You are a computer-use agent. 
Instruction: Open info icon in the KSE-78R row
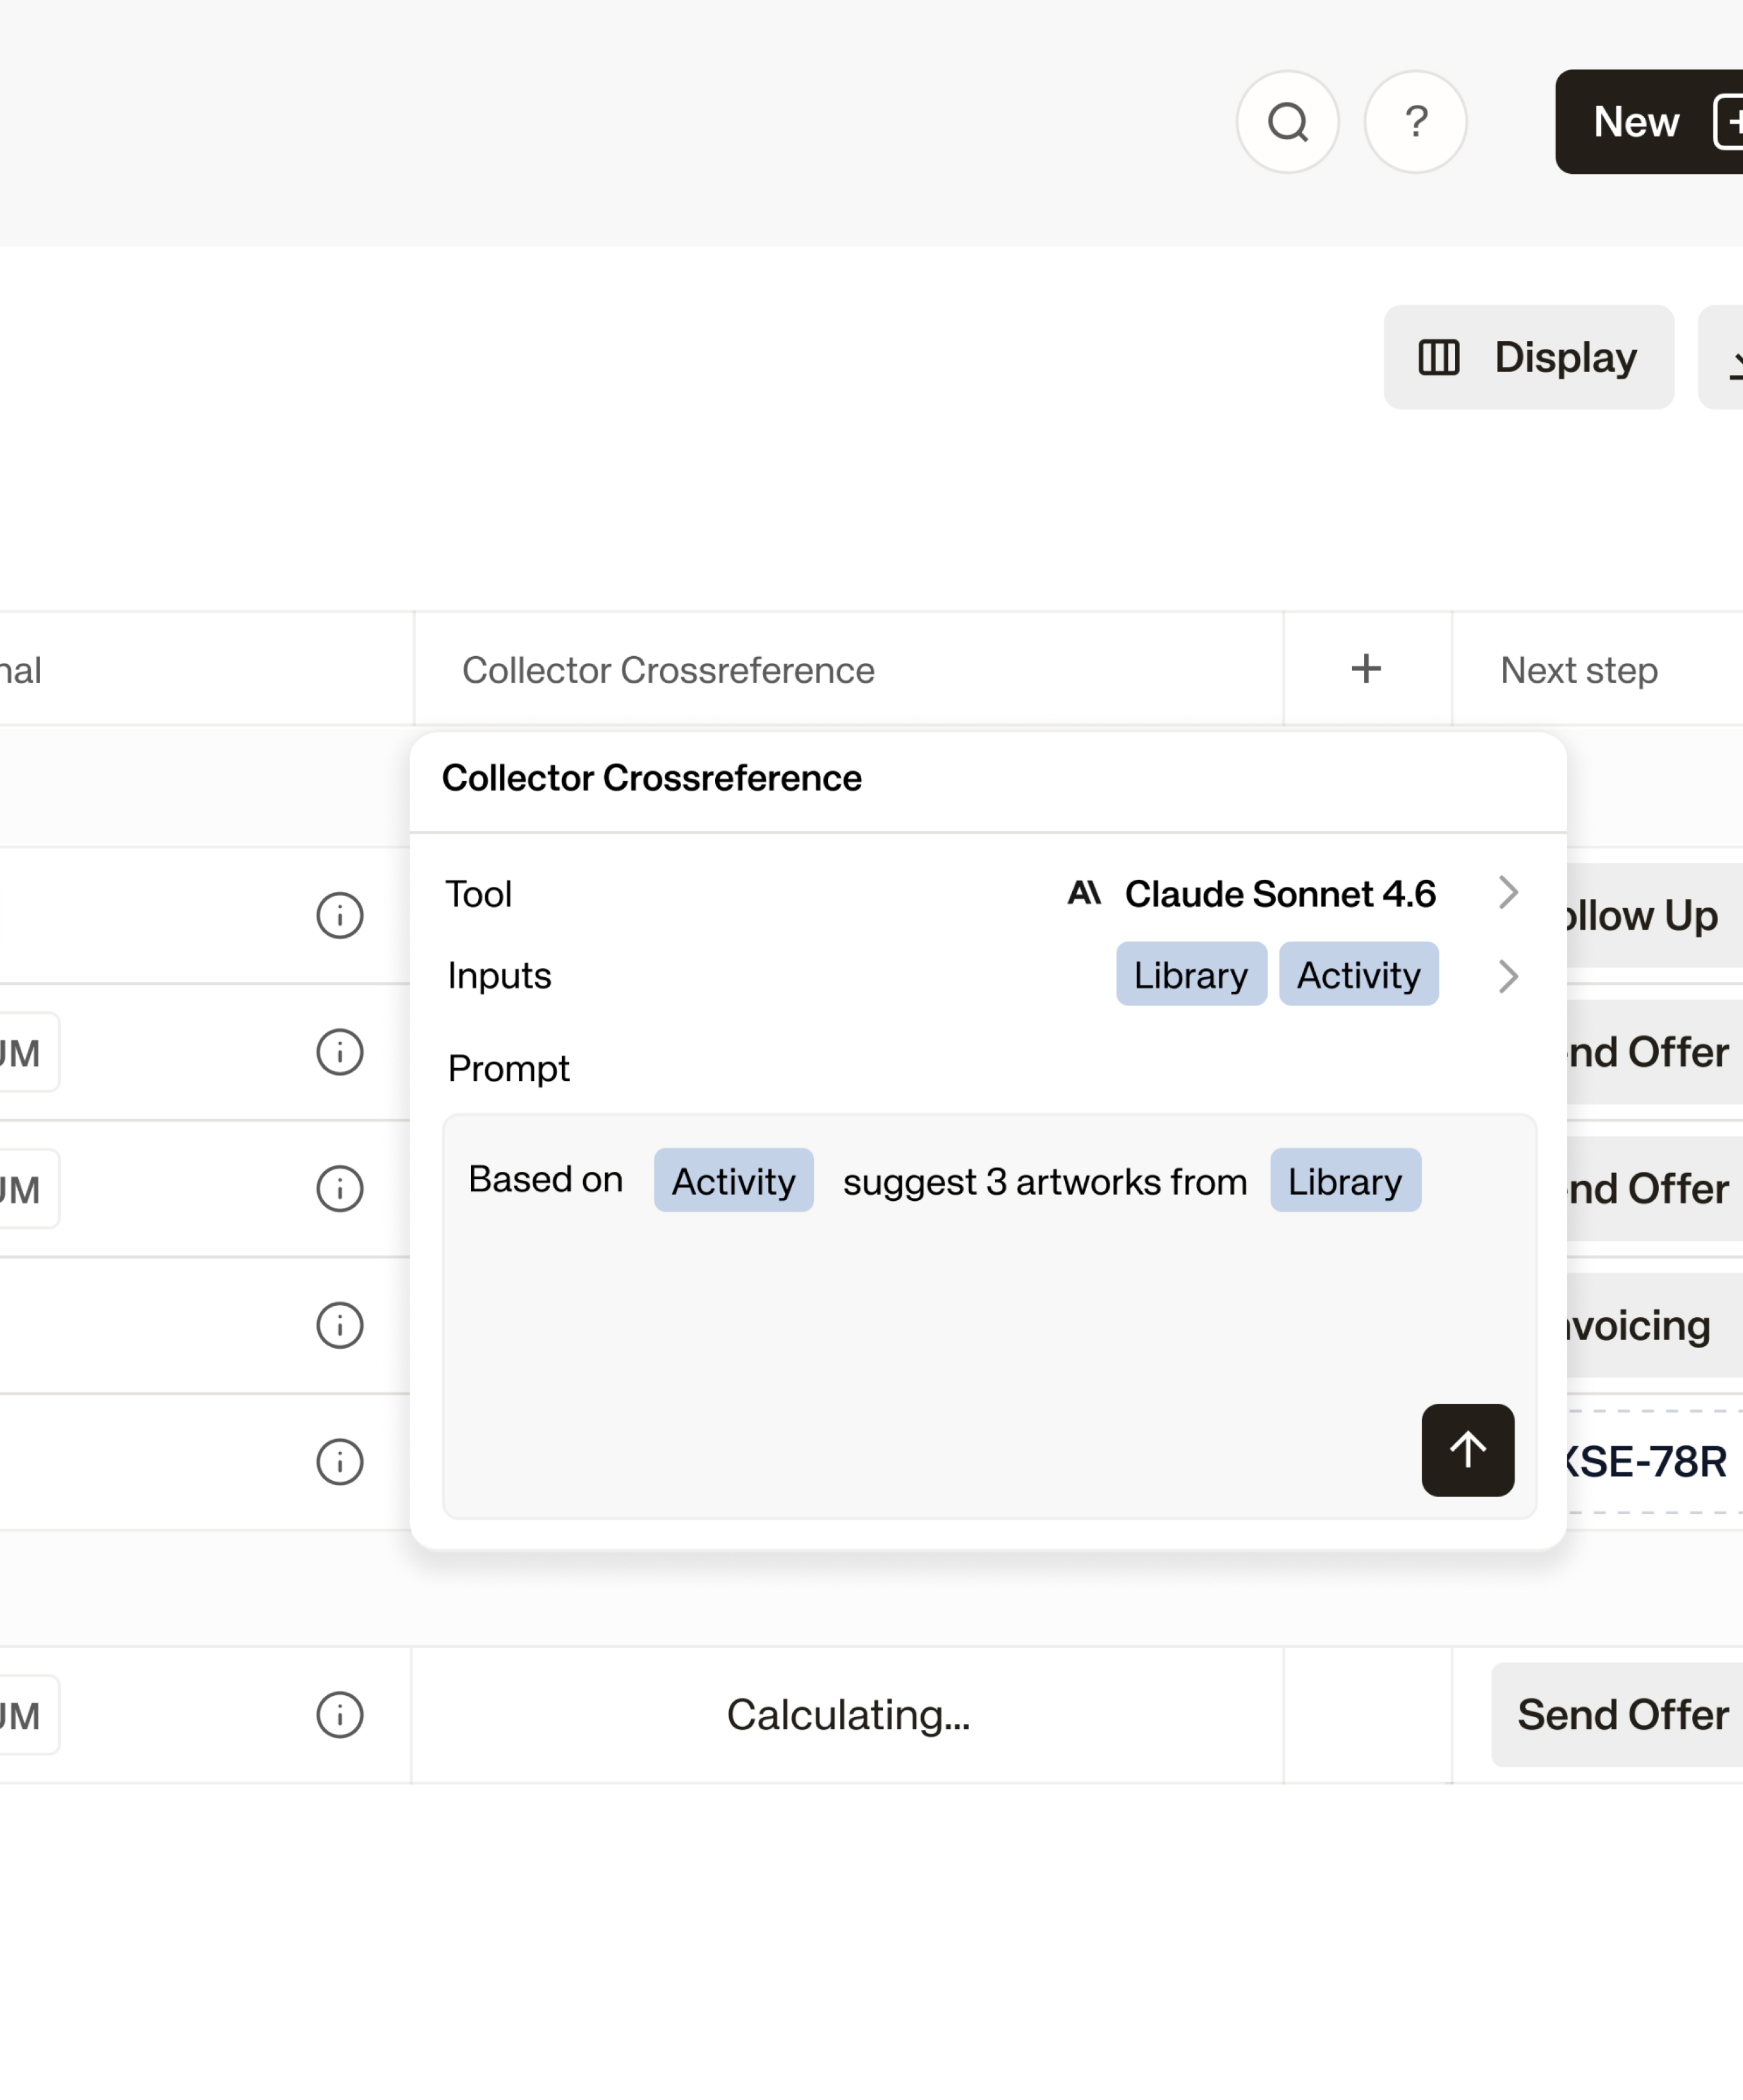pos(339,1462)
